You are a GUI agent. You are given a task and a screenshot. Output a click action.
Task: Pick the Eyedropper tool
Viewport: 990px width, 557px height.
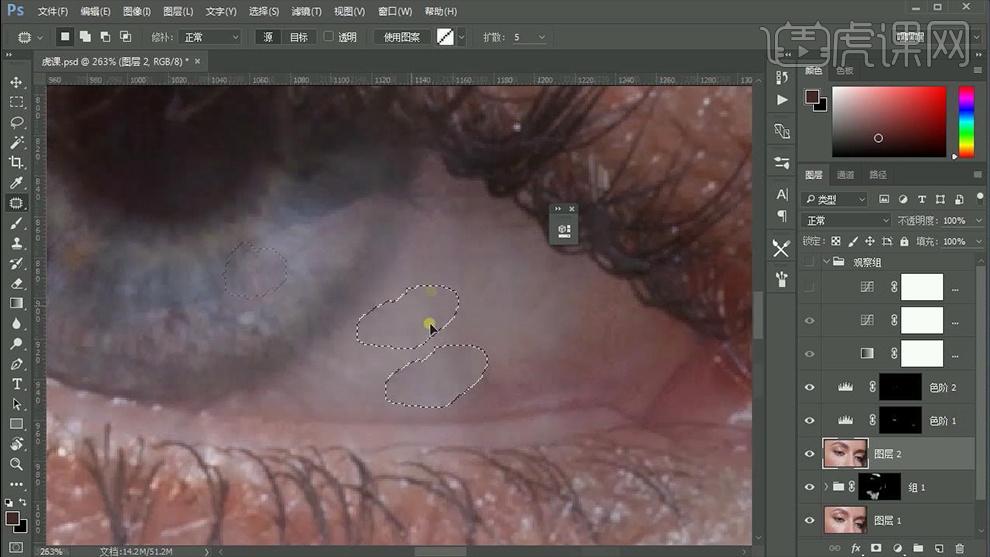tap(17, 183)
